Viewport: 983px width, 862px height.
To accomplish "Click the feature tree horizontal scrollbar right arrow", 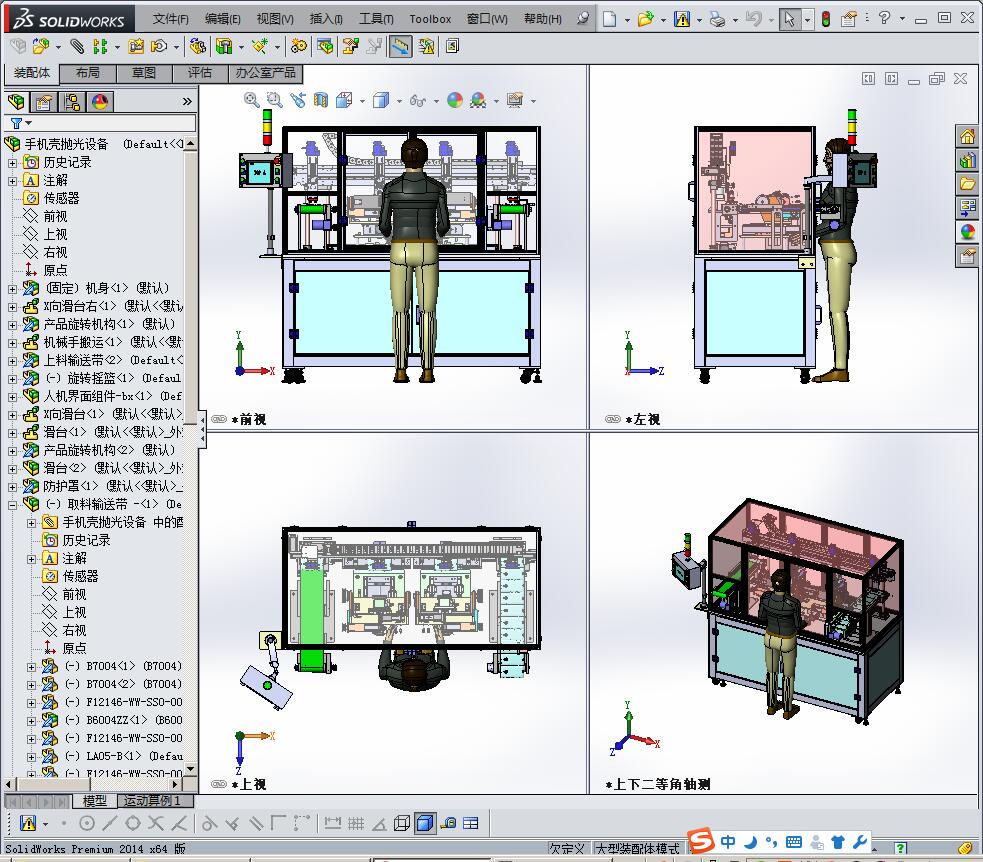I will [x=176, y=784].
